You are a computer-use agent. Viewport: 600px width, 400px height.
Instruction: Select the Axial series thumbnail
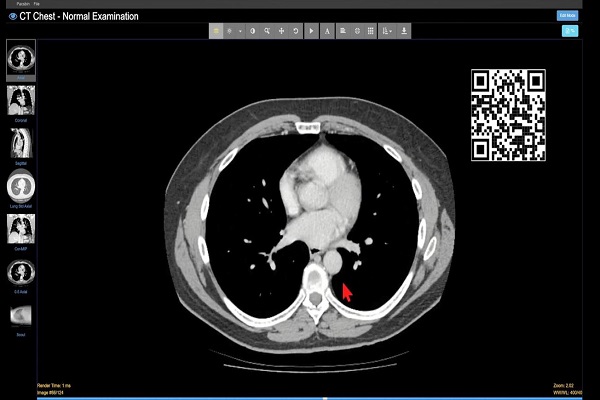(21, 60)
